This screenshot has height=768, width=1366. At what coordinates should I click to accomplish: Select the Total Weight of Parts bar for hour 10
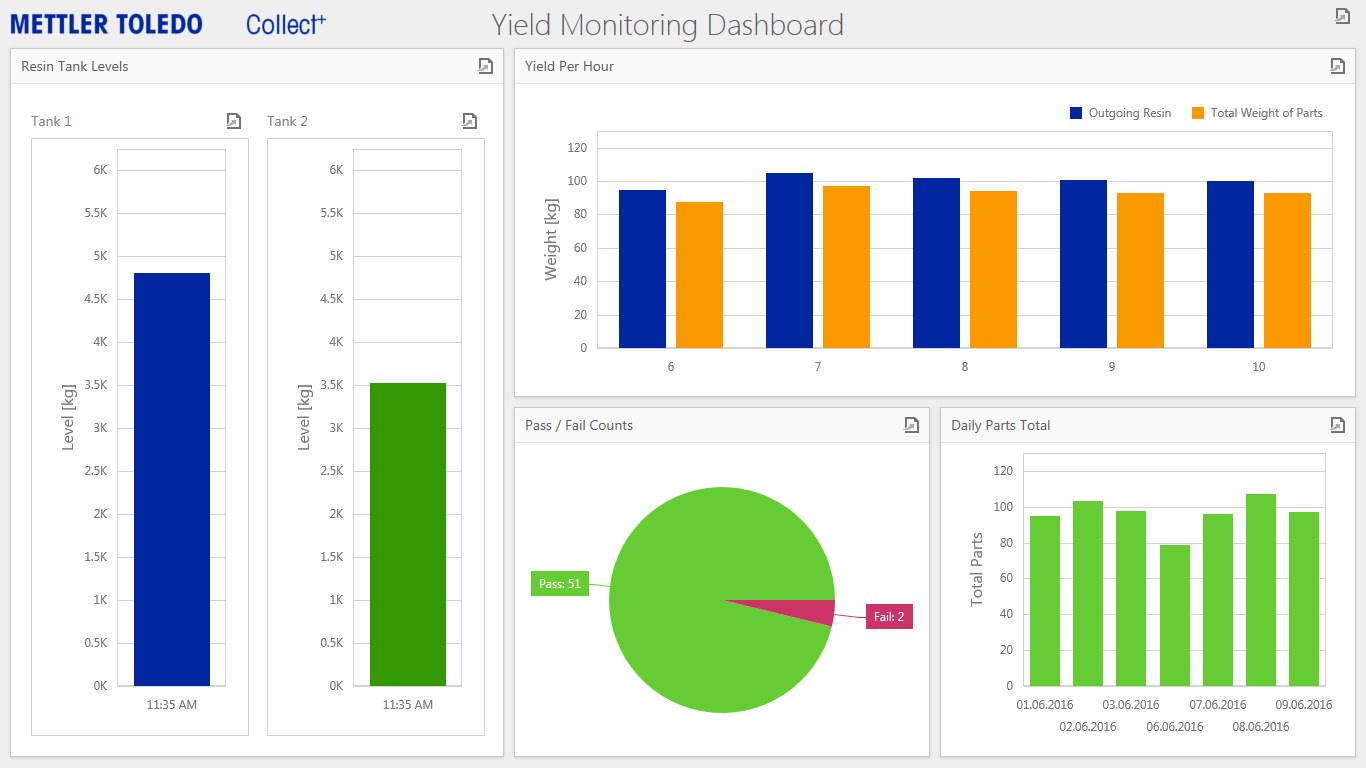[x=1287, y=270]
